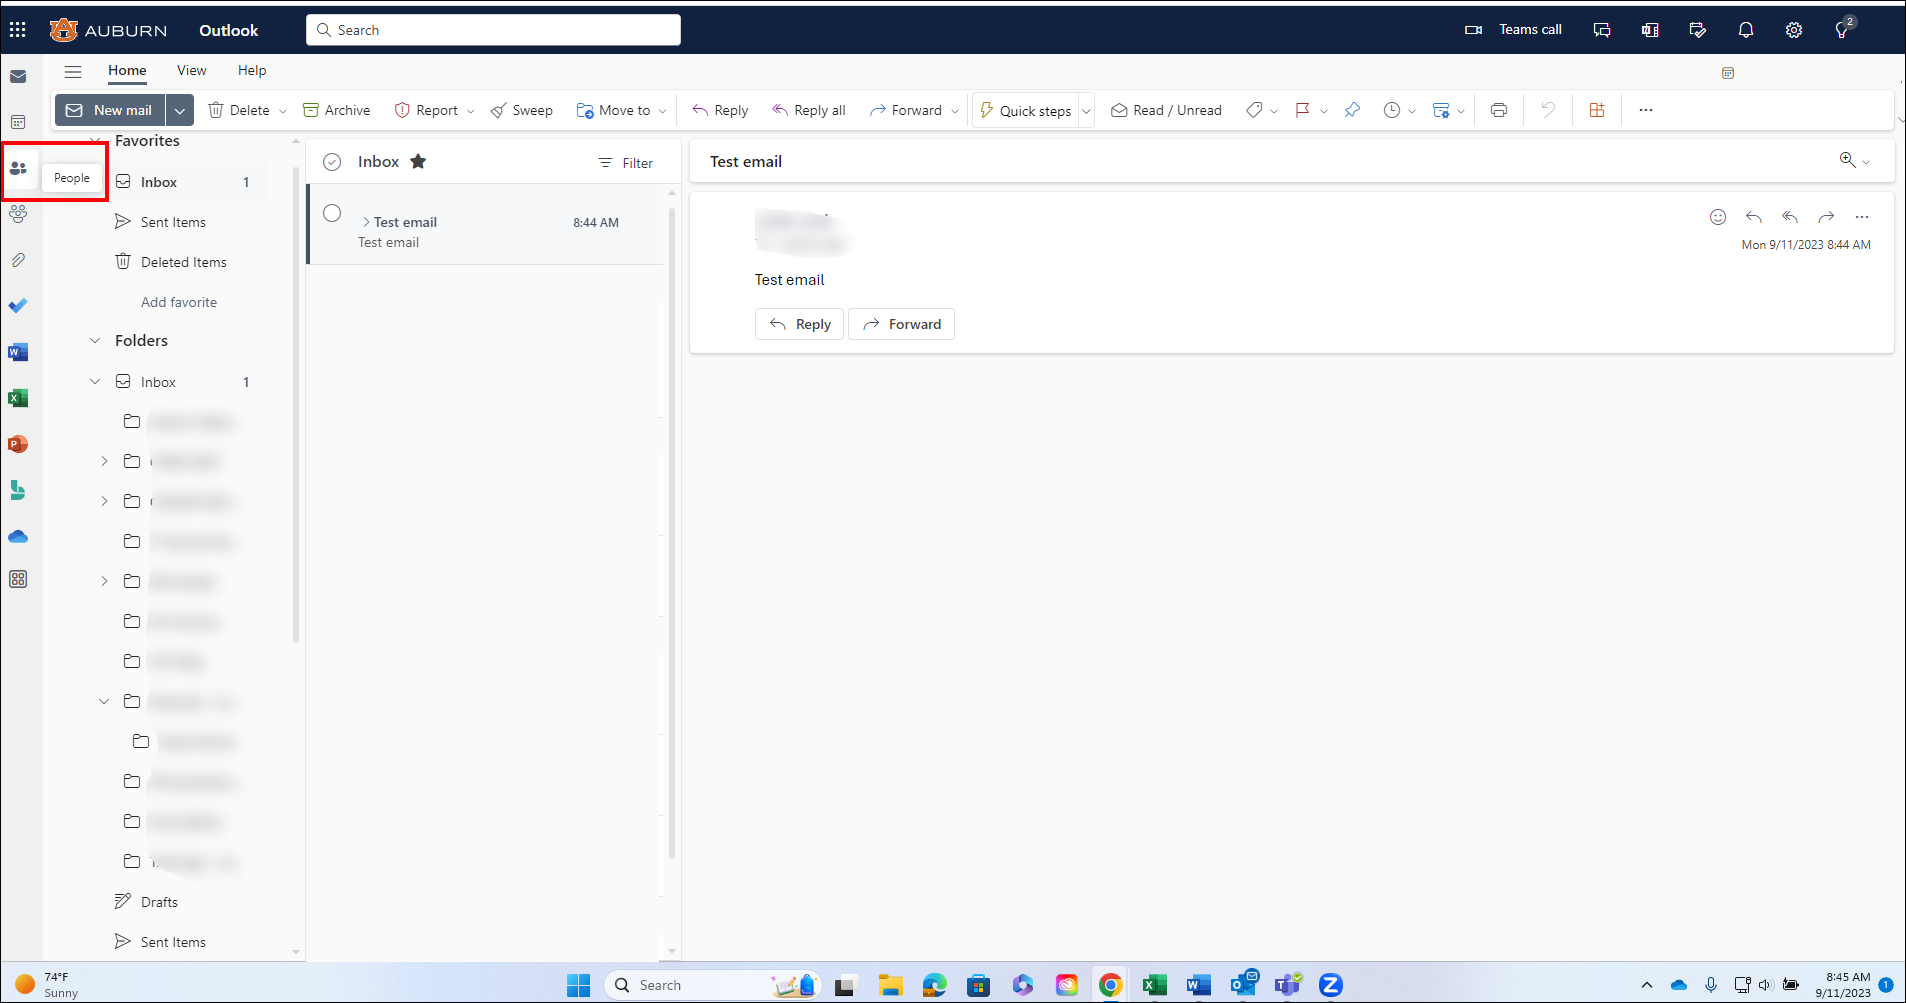
Task: Toggle the navigation pane hamburger button
Action: (73, 71)
